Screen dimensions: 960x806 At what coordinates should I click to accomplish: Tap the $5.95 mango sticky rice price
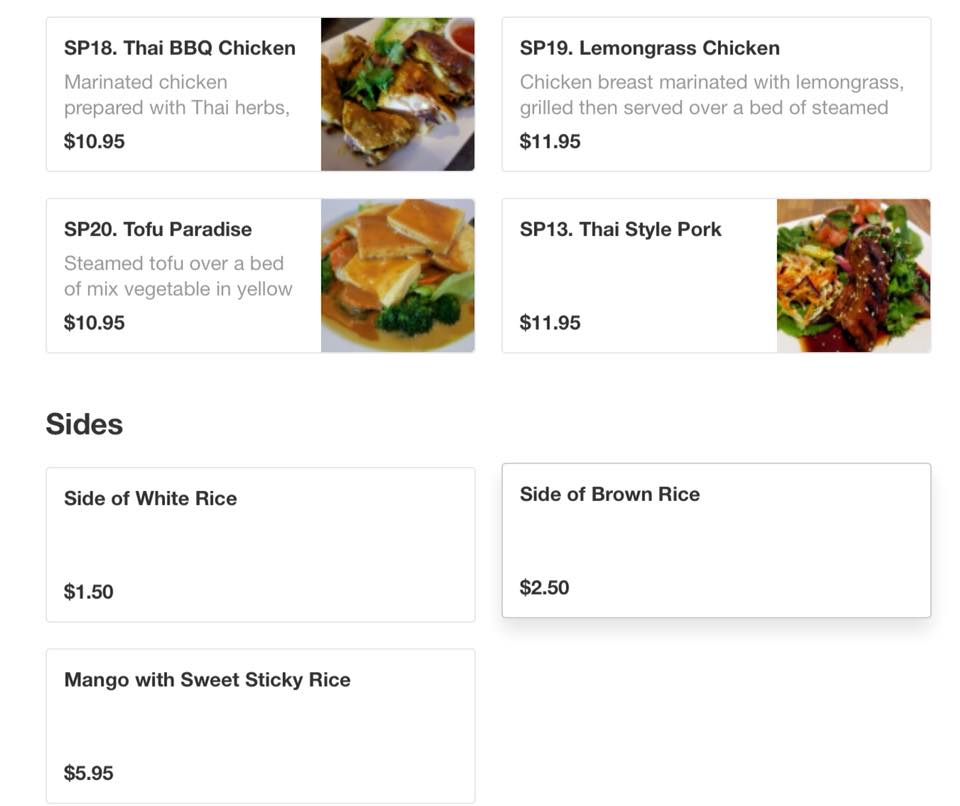pyautogui.click(x=89, y=773)
